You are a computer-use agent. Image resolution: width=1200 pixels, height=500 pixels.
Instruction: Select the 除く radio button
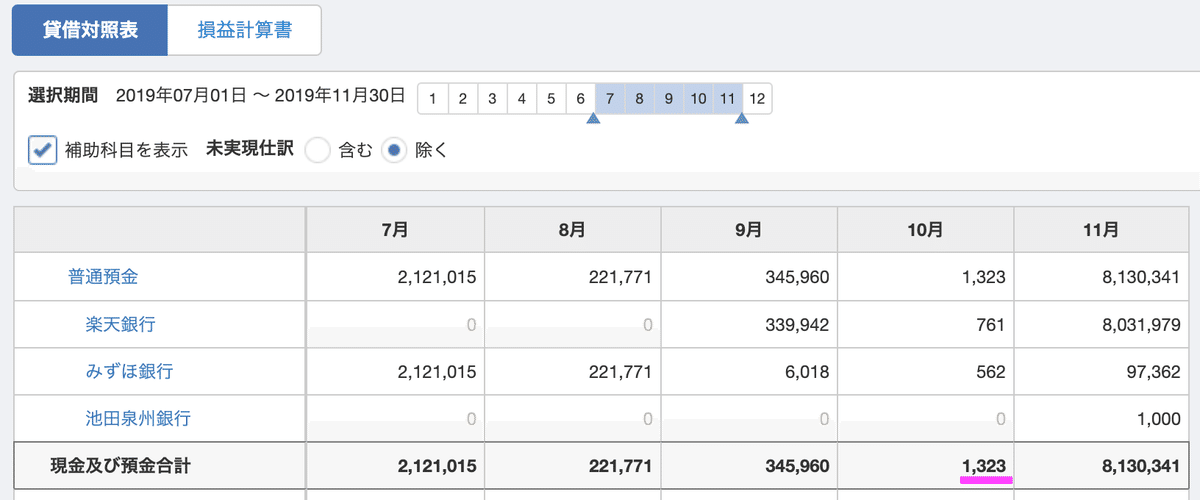click(x=395, y=151)
